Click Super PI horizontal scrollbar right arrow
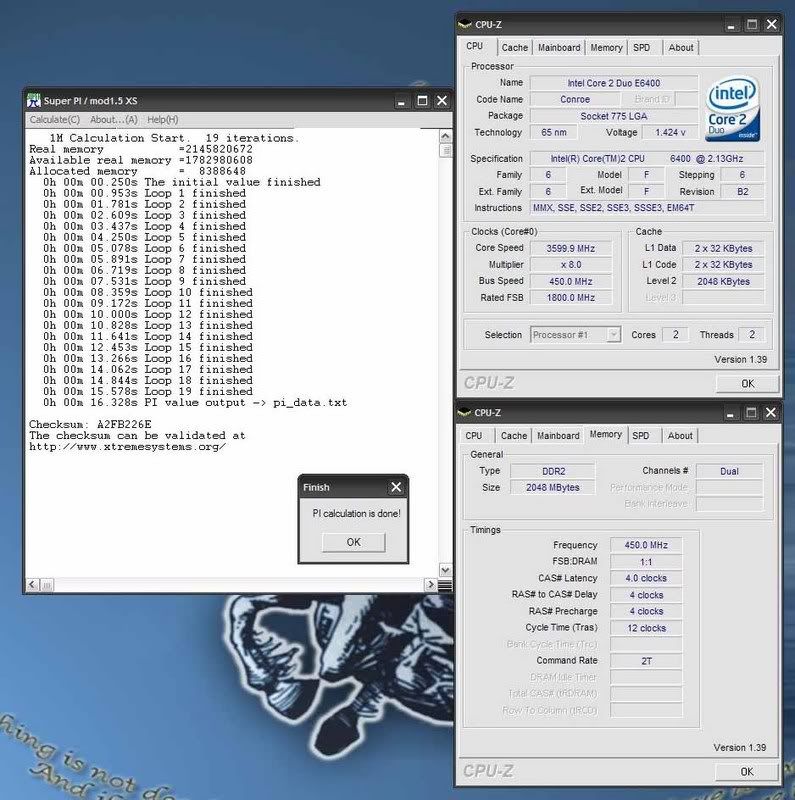Viewport: 795px width, 800px height. point(430,584)
